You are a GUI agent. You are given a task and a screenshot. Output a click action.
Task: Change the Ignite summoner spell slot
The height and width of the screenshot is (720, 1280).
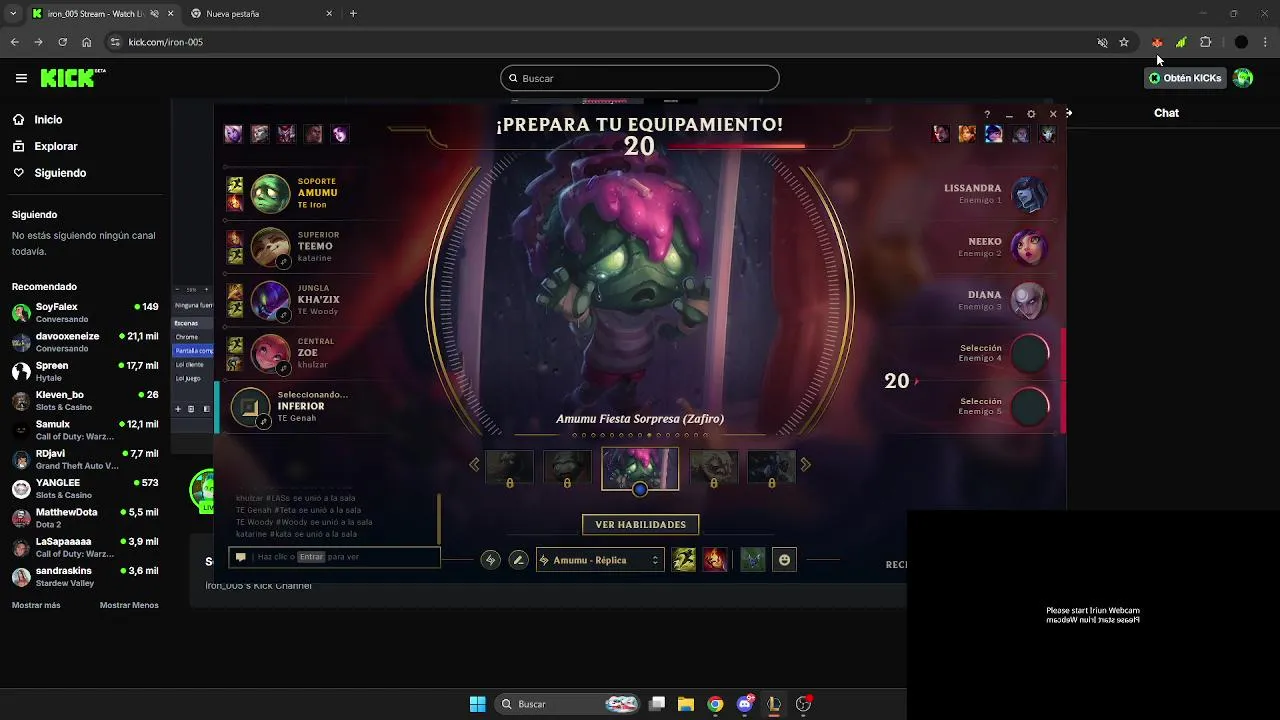click(x=714, y=560)
